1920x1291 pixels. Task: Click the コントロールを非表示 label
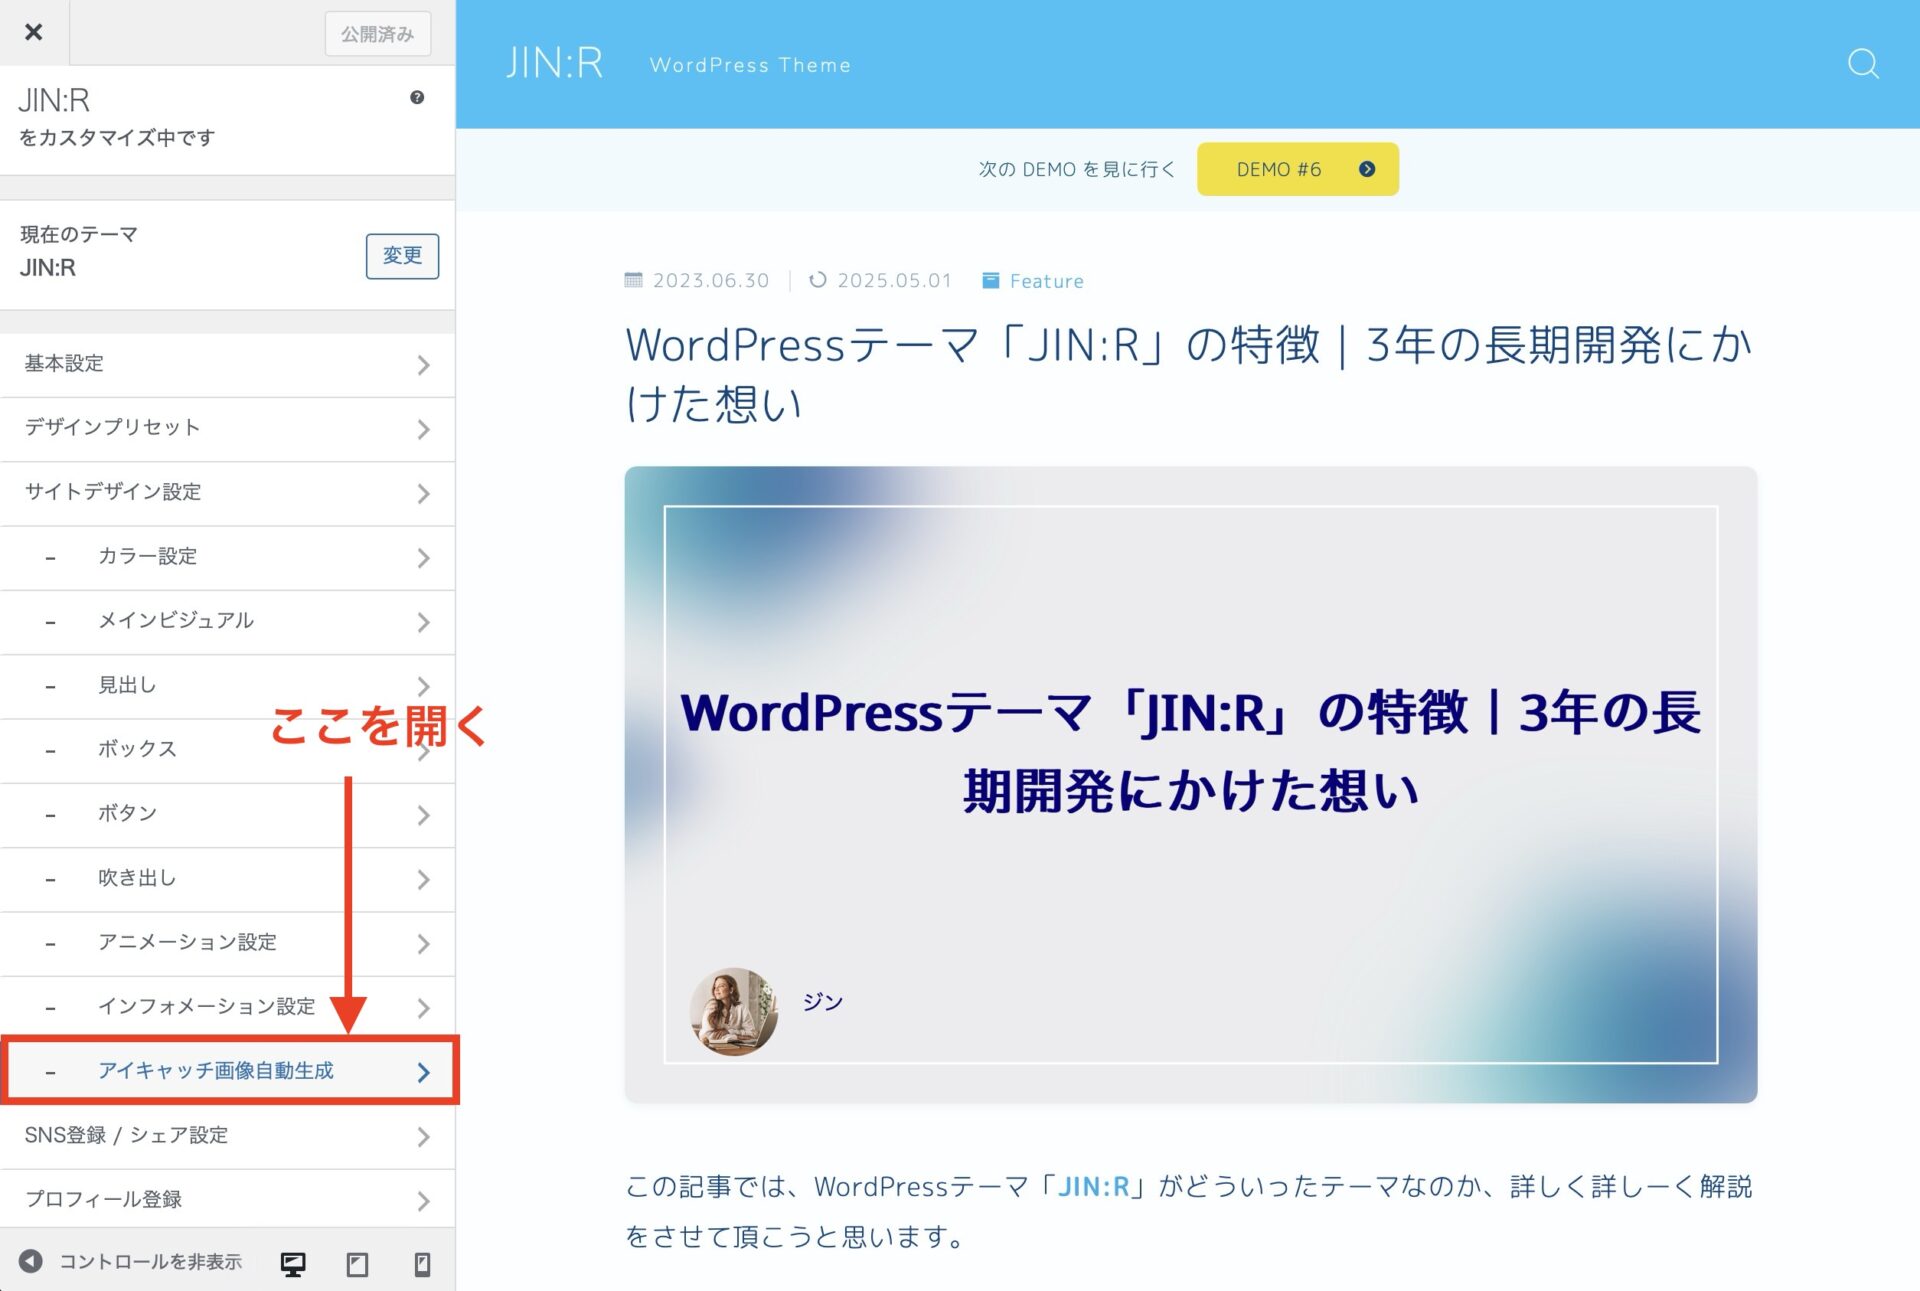pos(150,1262)
